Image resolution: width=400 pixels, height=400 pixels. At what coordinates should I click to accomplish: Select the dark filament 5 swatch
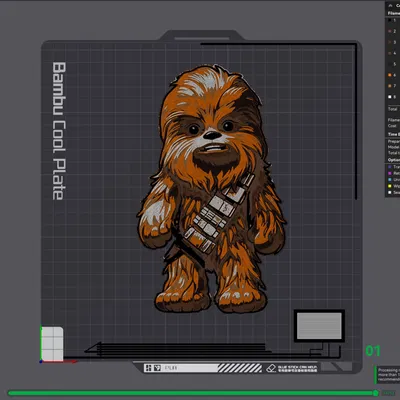(x=389, y=64)
